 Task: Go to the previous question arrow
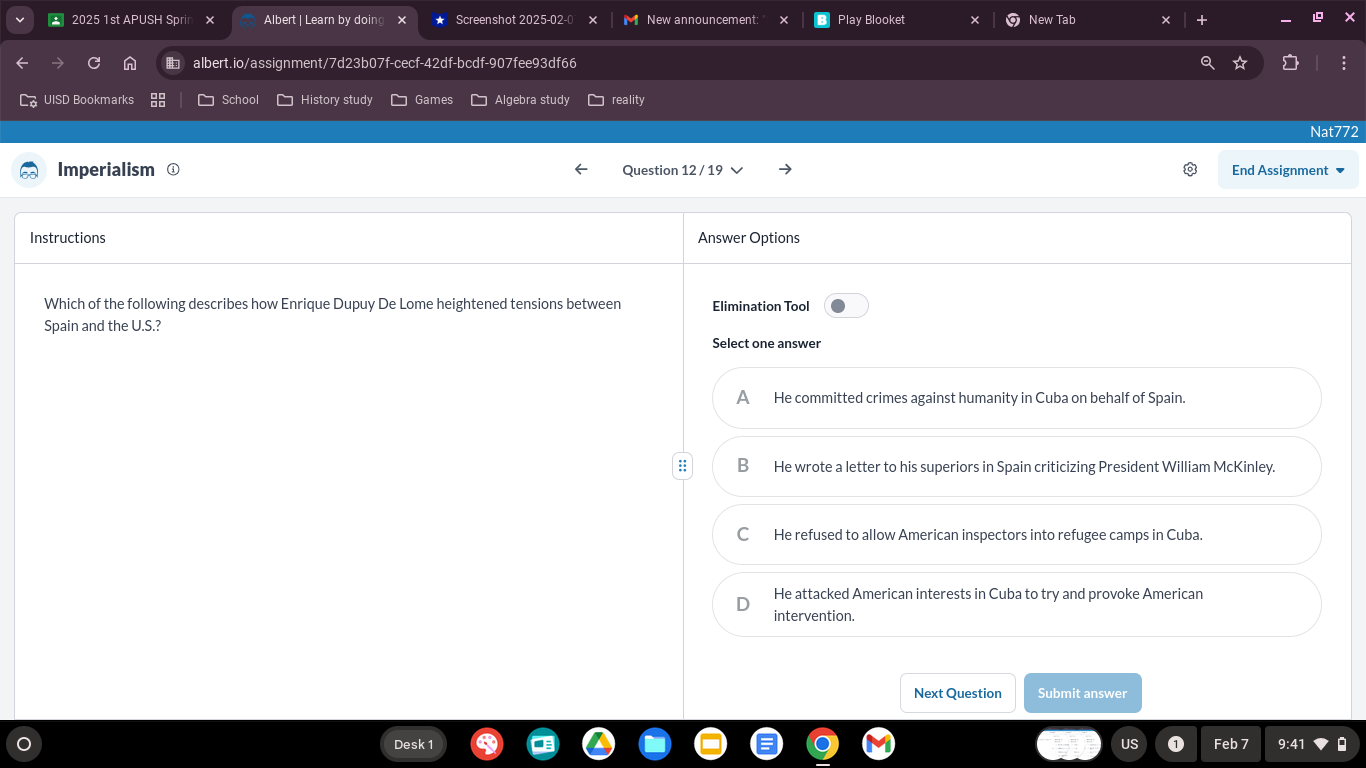pos(581,170)
